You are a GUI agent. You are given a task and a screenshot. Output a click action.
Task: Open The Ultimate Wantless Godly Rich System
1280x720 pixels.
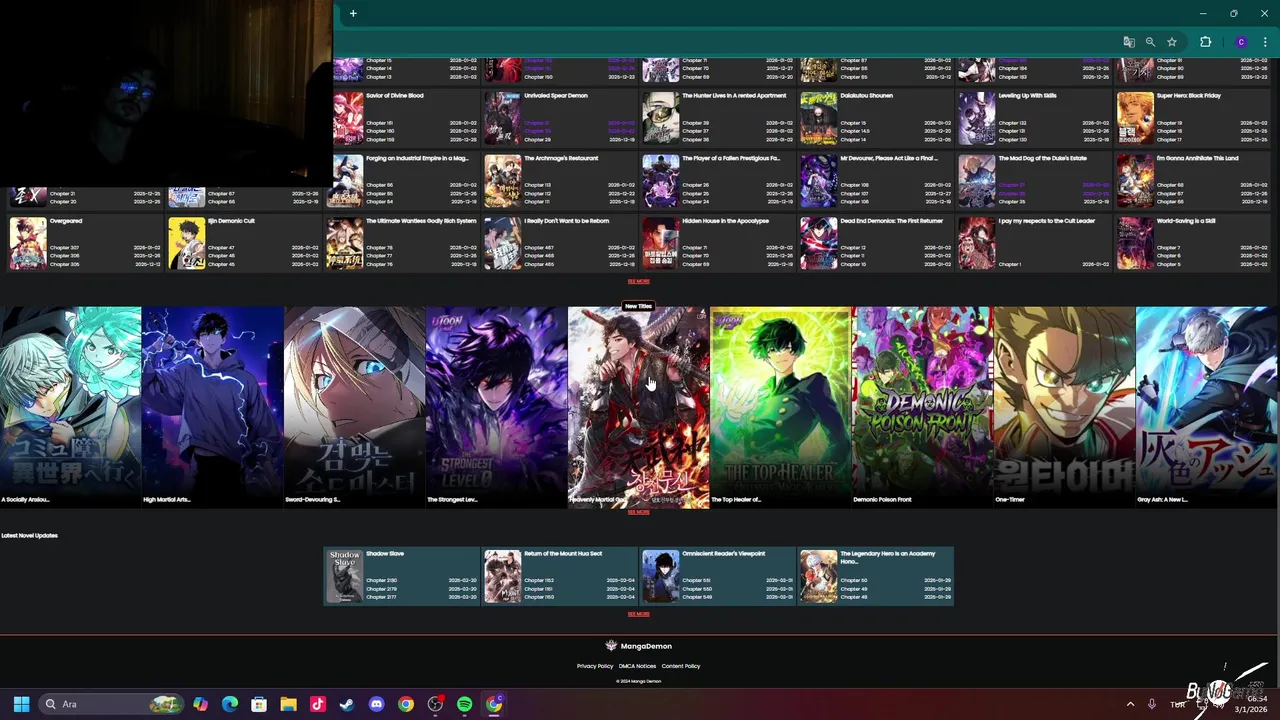tap(421, 221)
